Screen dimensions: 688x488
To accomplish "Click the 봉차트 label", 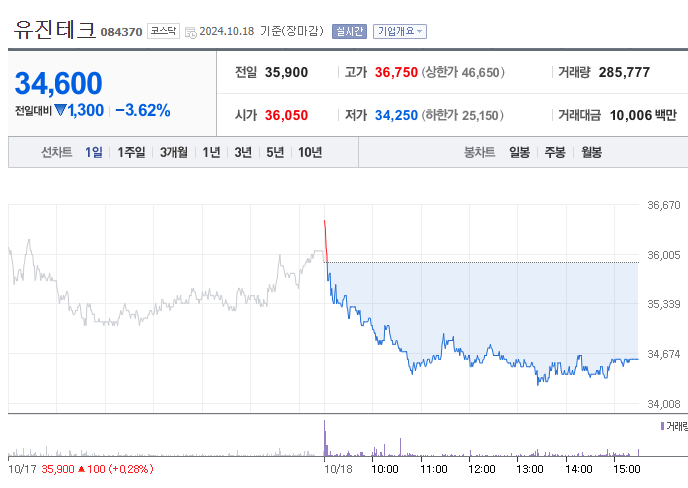I will tap(480, 152).
